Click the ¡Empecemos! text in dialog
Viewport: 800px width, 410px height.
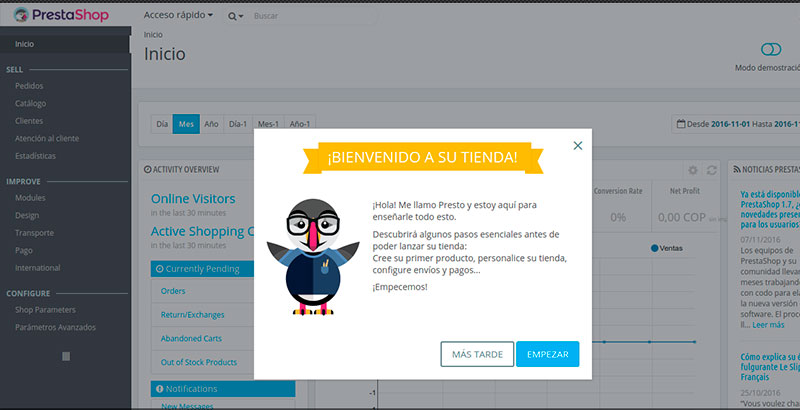pos(400,287)
